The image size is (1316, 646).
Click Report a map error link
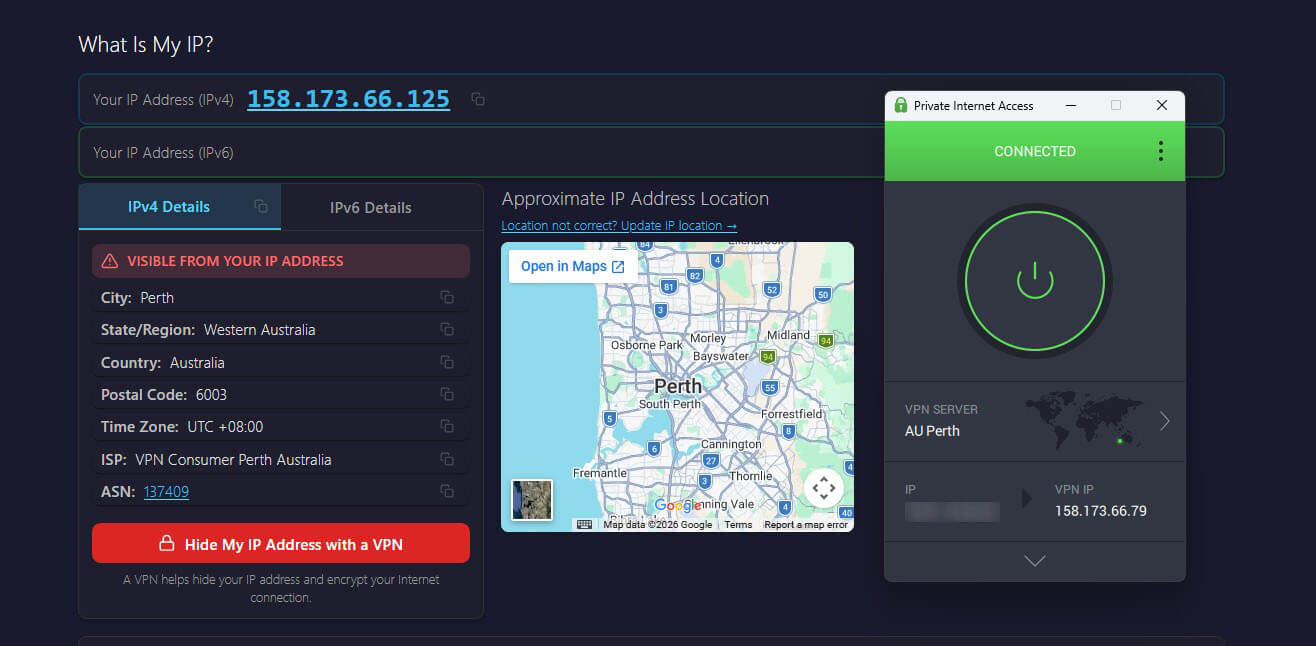(x=806, y=524)
